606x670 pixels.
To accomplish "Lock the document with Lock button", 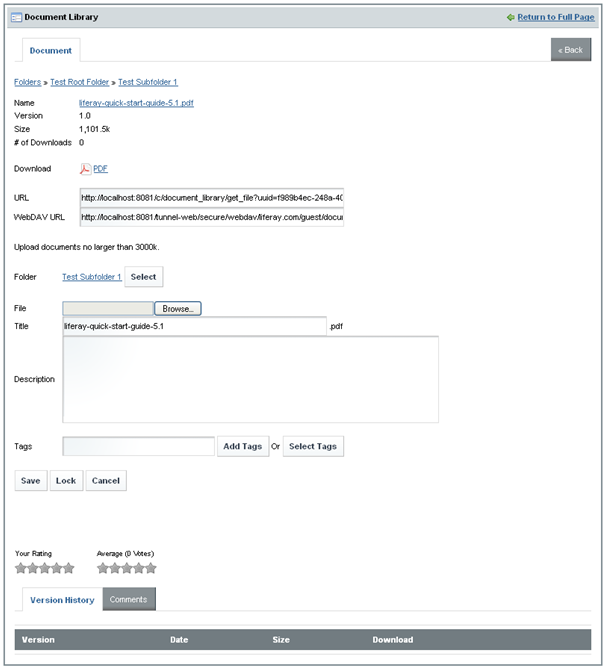I will coord(66,480).
